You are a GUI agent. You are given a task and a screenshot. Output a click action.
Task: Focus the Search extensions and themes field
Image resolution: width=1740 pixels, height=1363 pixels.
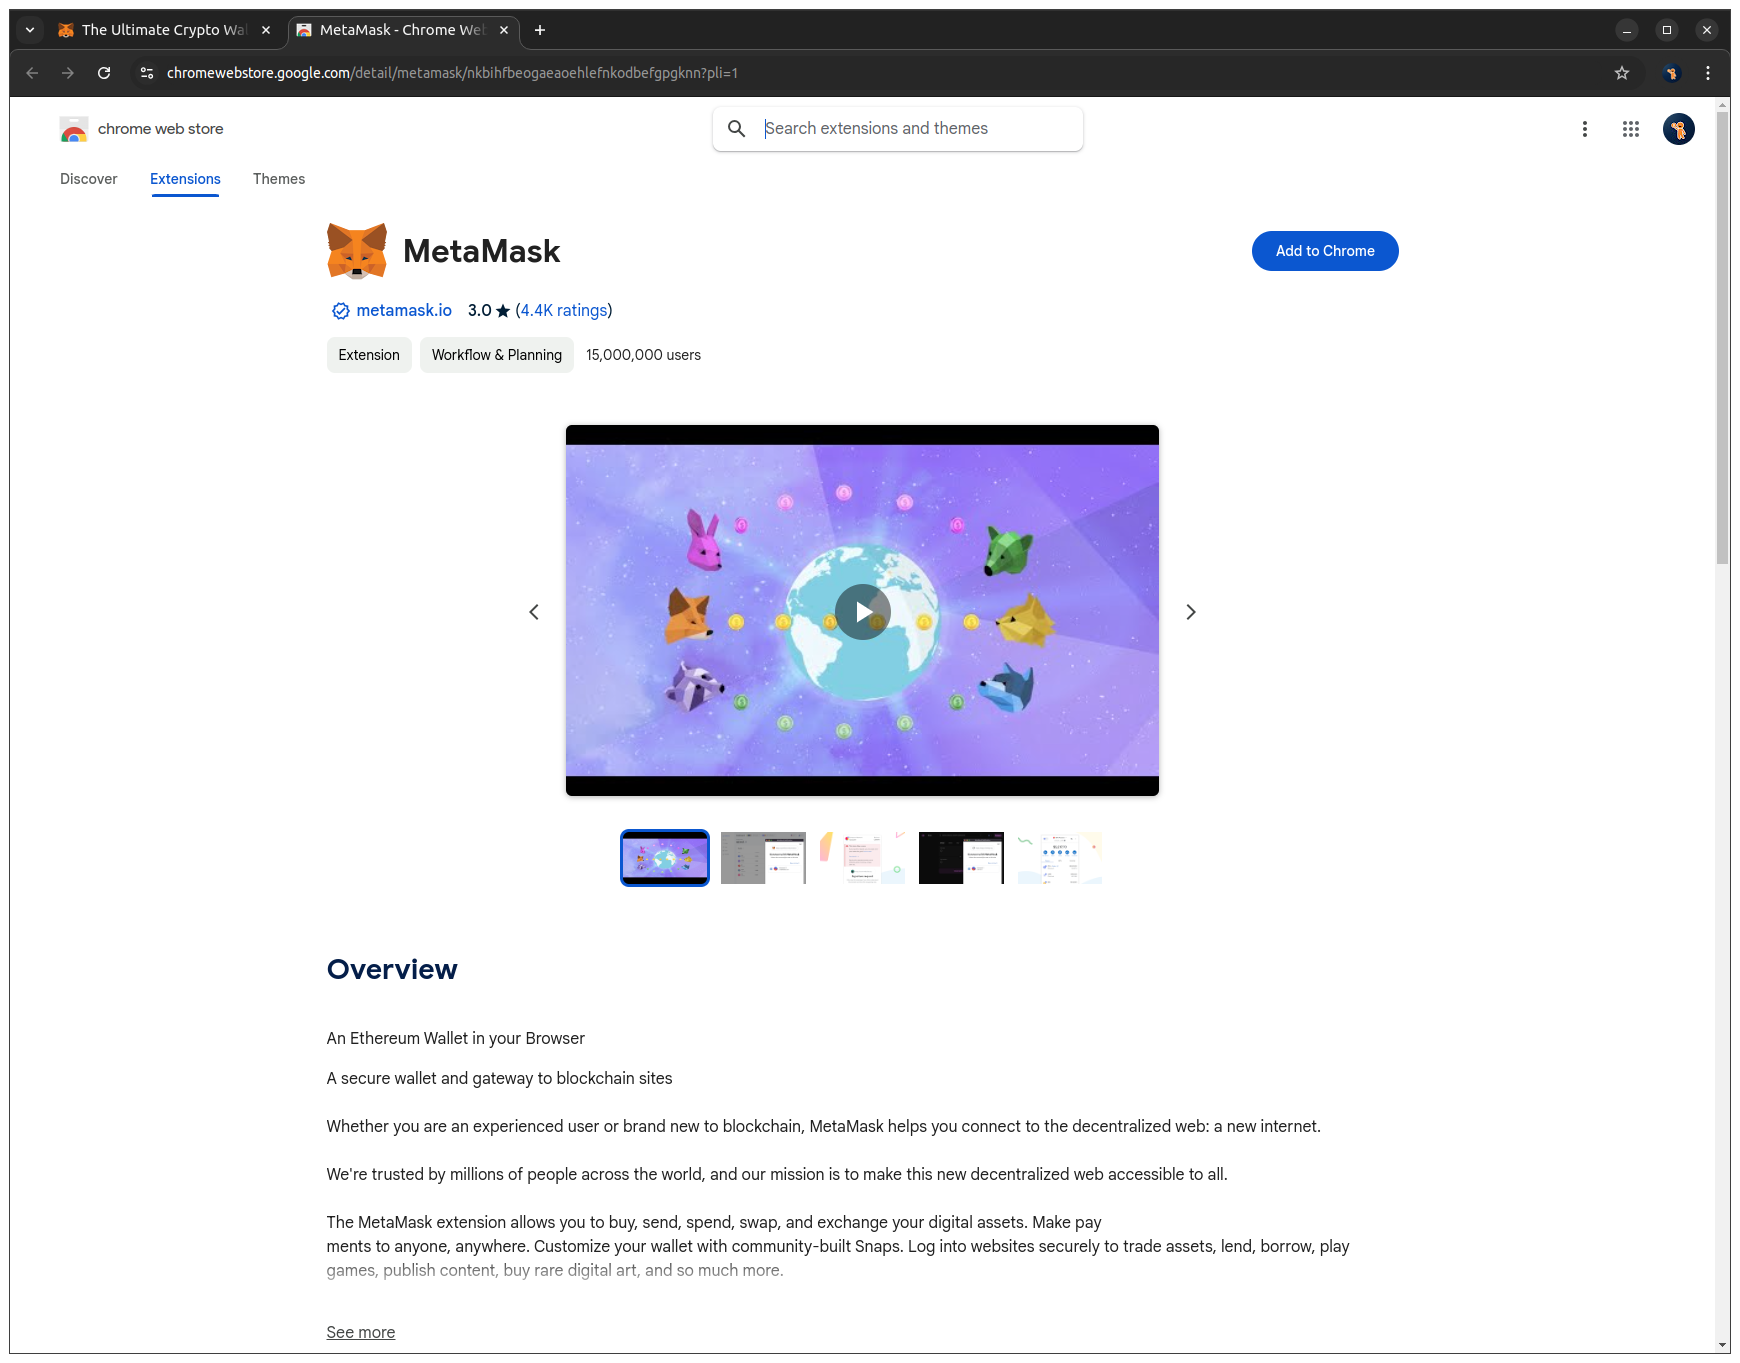tap(898, 129)
